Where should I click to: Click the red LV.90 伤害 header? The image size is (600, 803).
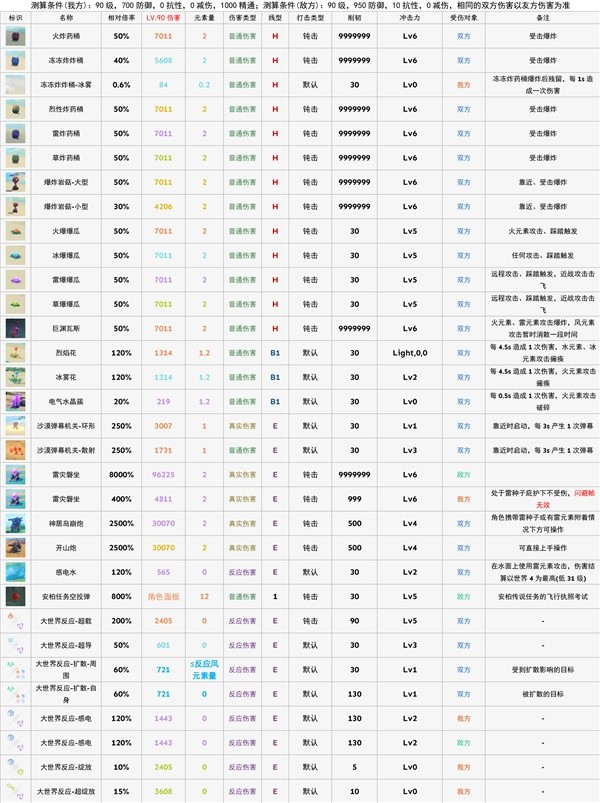click(163, 17)
